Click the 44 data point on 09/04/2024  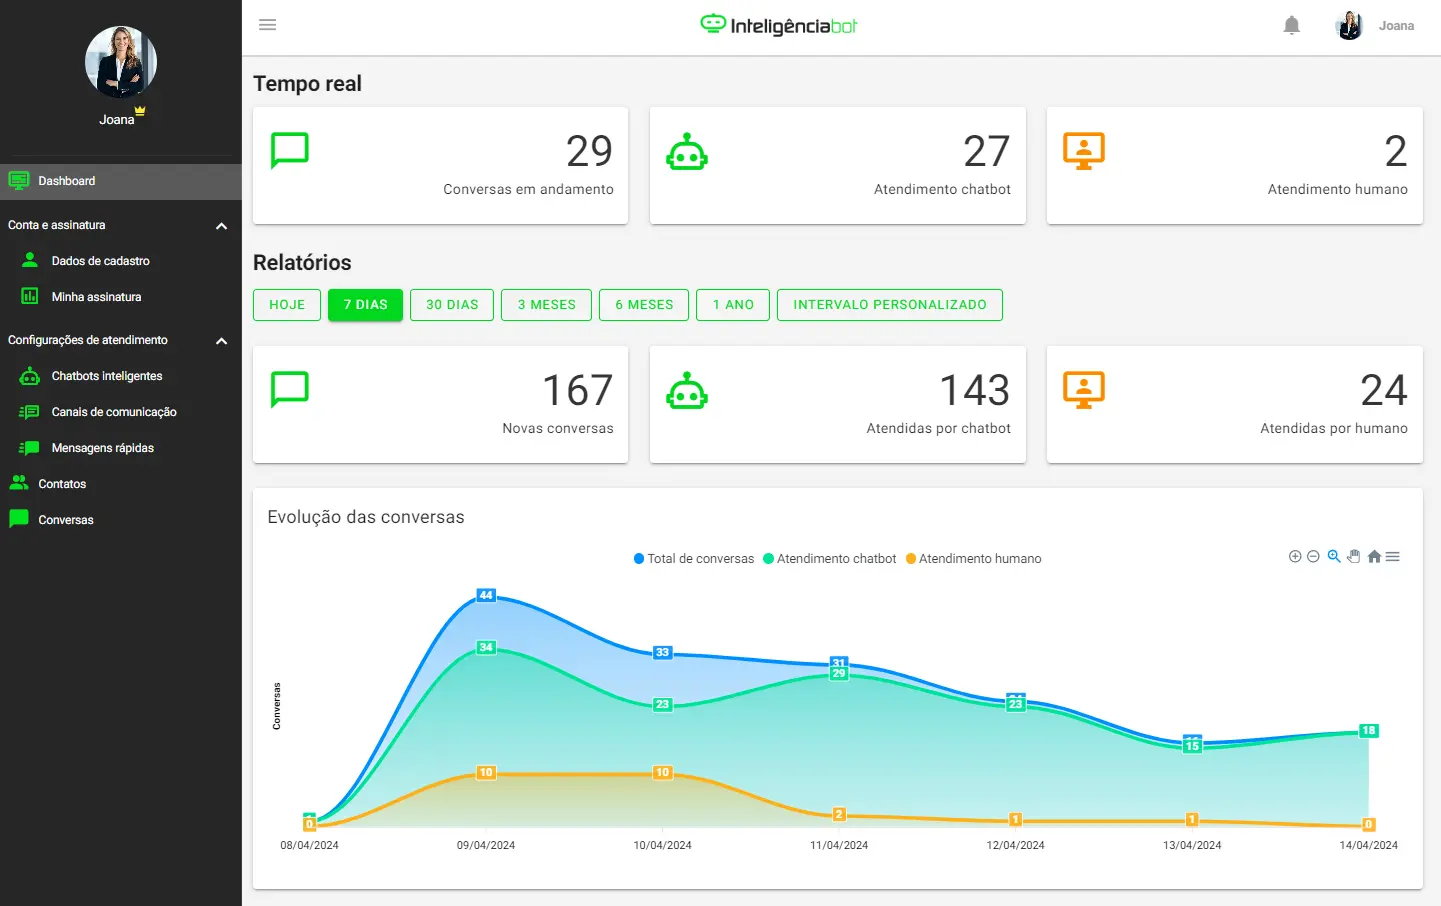(x=486, y=595)
